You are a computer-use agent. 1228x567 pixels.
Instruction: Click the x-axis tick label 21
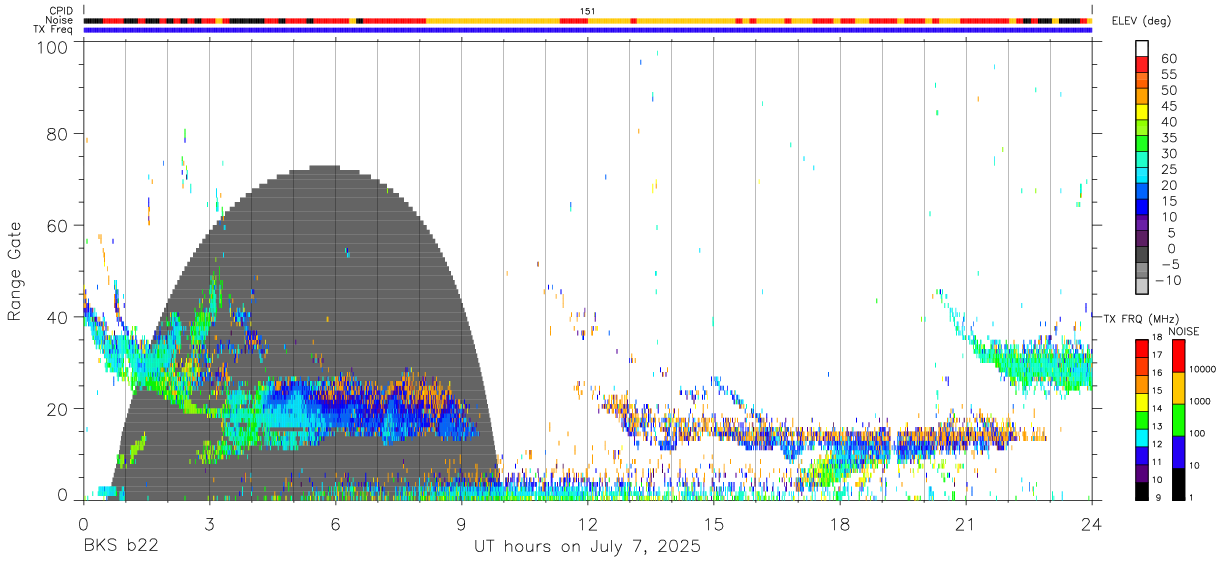click(x=966, y=523)
